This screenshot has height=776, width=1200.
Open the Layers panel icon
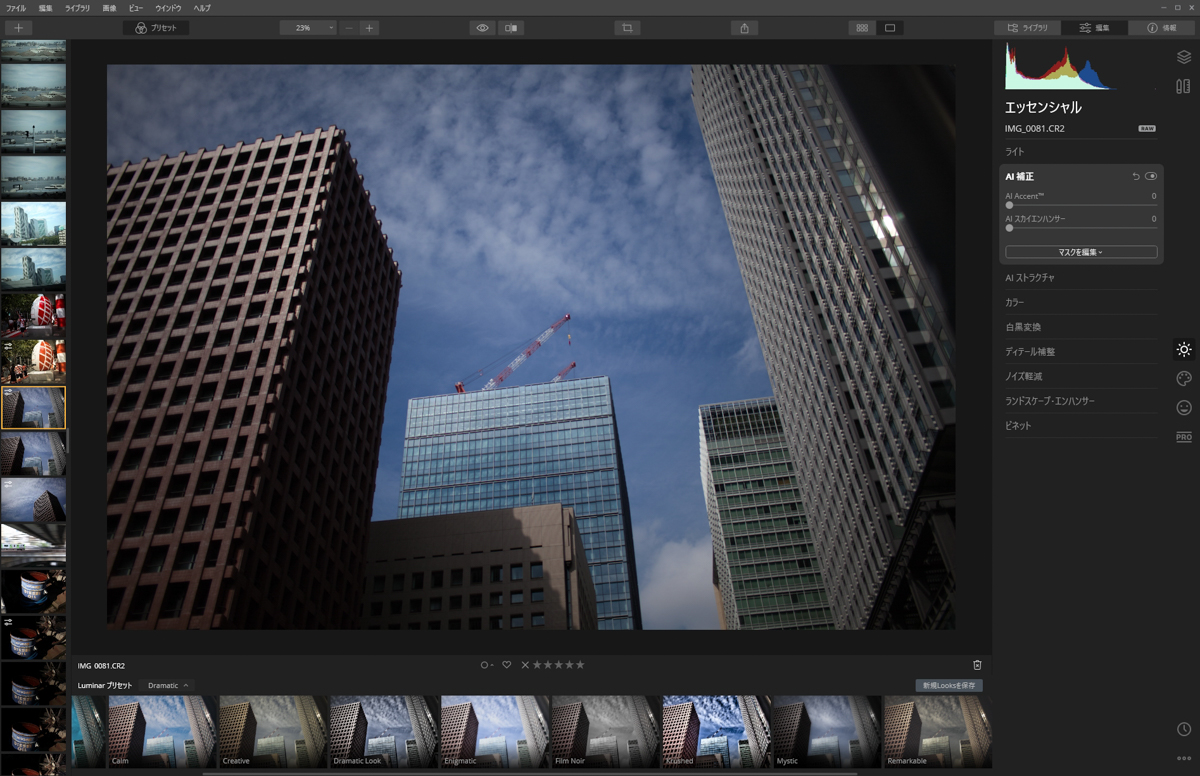click(x=1184, y=57)
